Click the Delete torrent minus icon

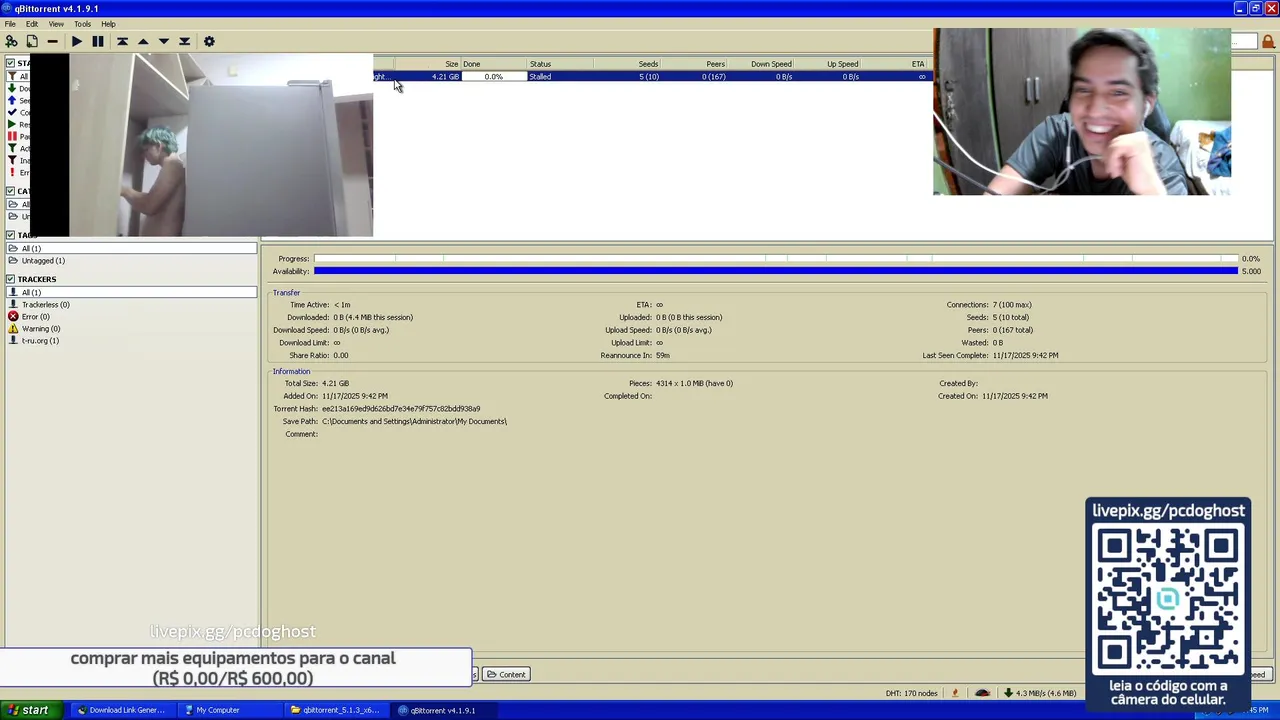tap(53, 41)
